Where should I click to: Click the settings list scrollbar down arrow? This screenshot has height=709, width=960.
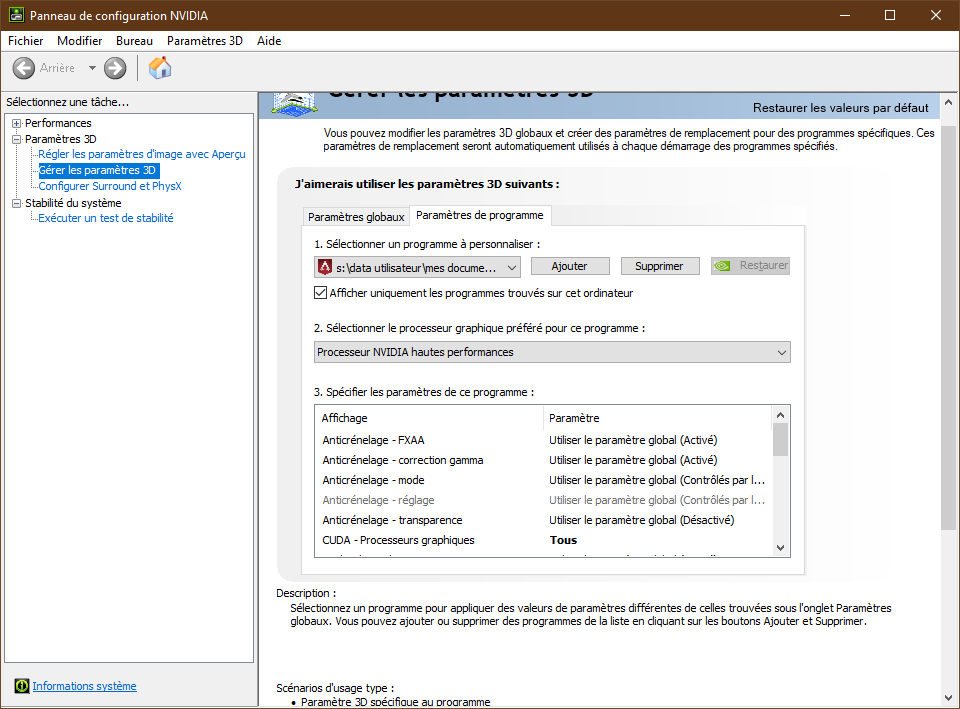coord(780,547)
